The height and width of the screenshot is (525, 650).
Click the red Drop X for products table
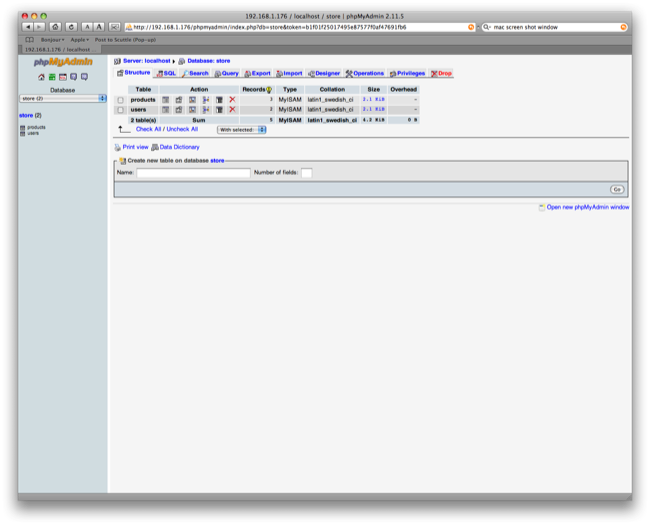click(232, 100)
